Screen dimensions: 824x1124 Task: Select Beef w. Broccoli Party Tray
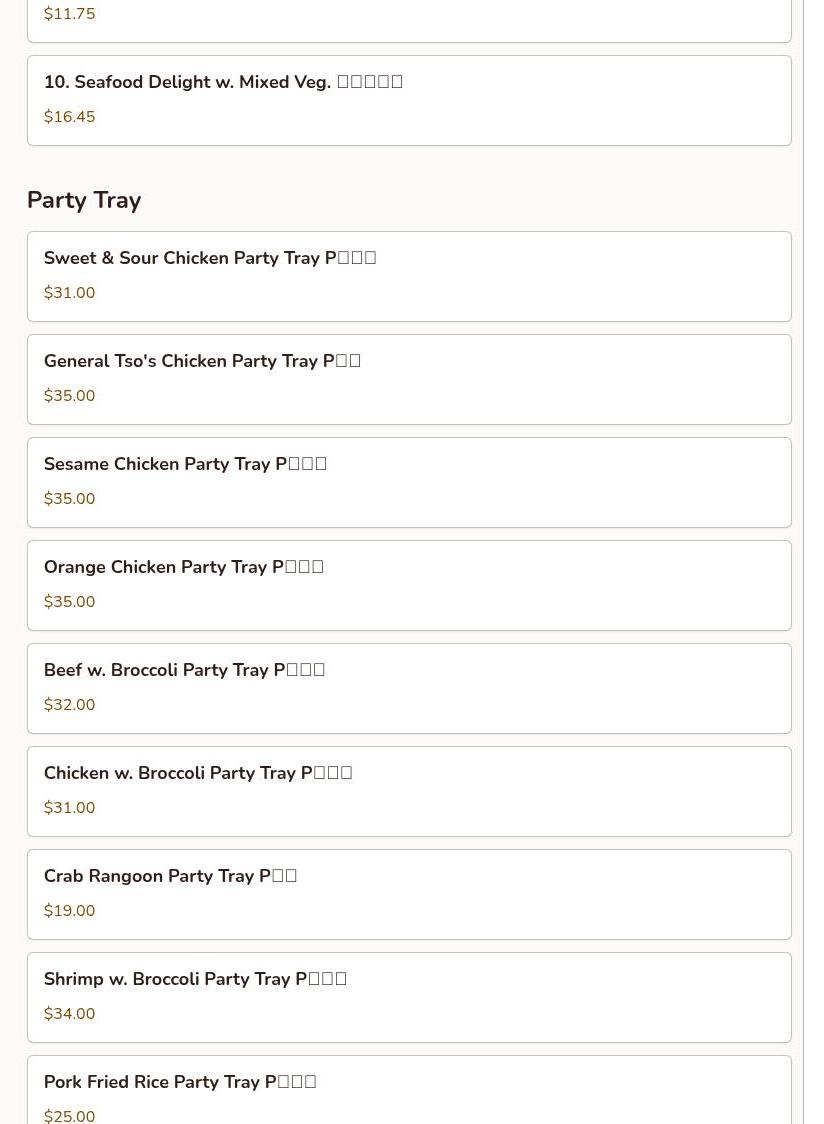click(x=184, y=670)
